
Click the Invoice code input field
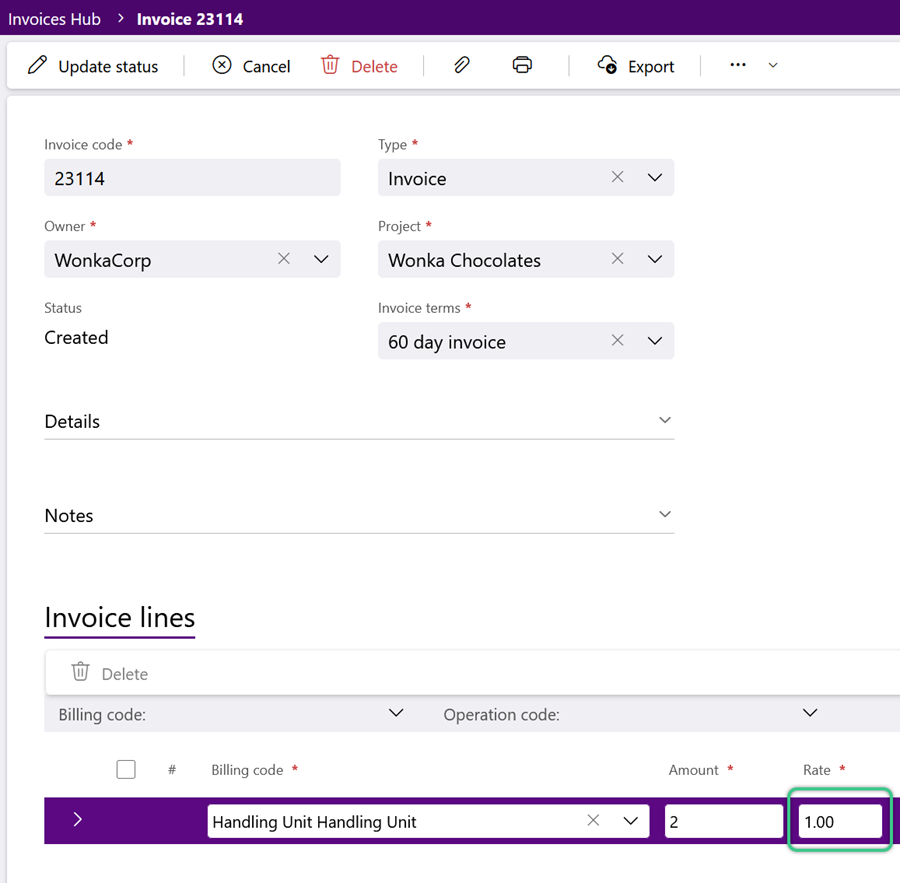pos(192,177)
